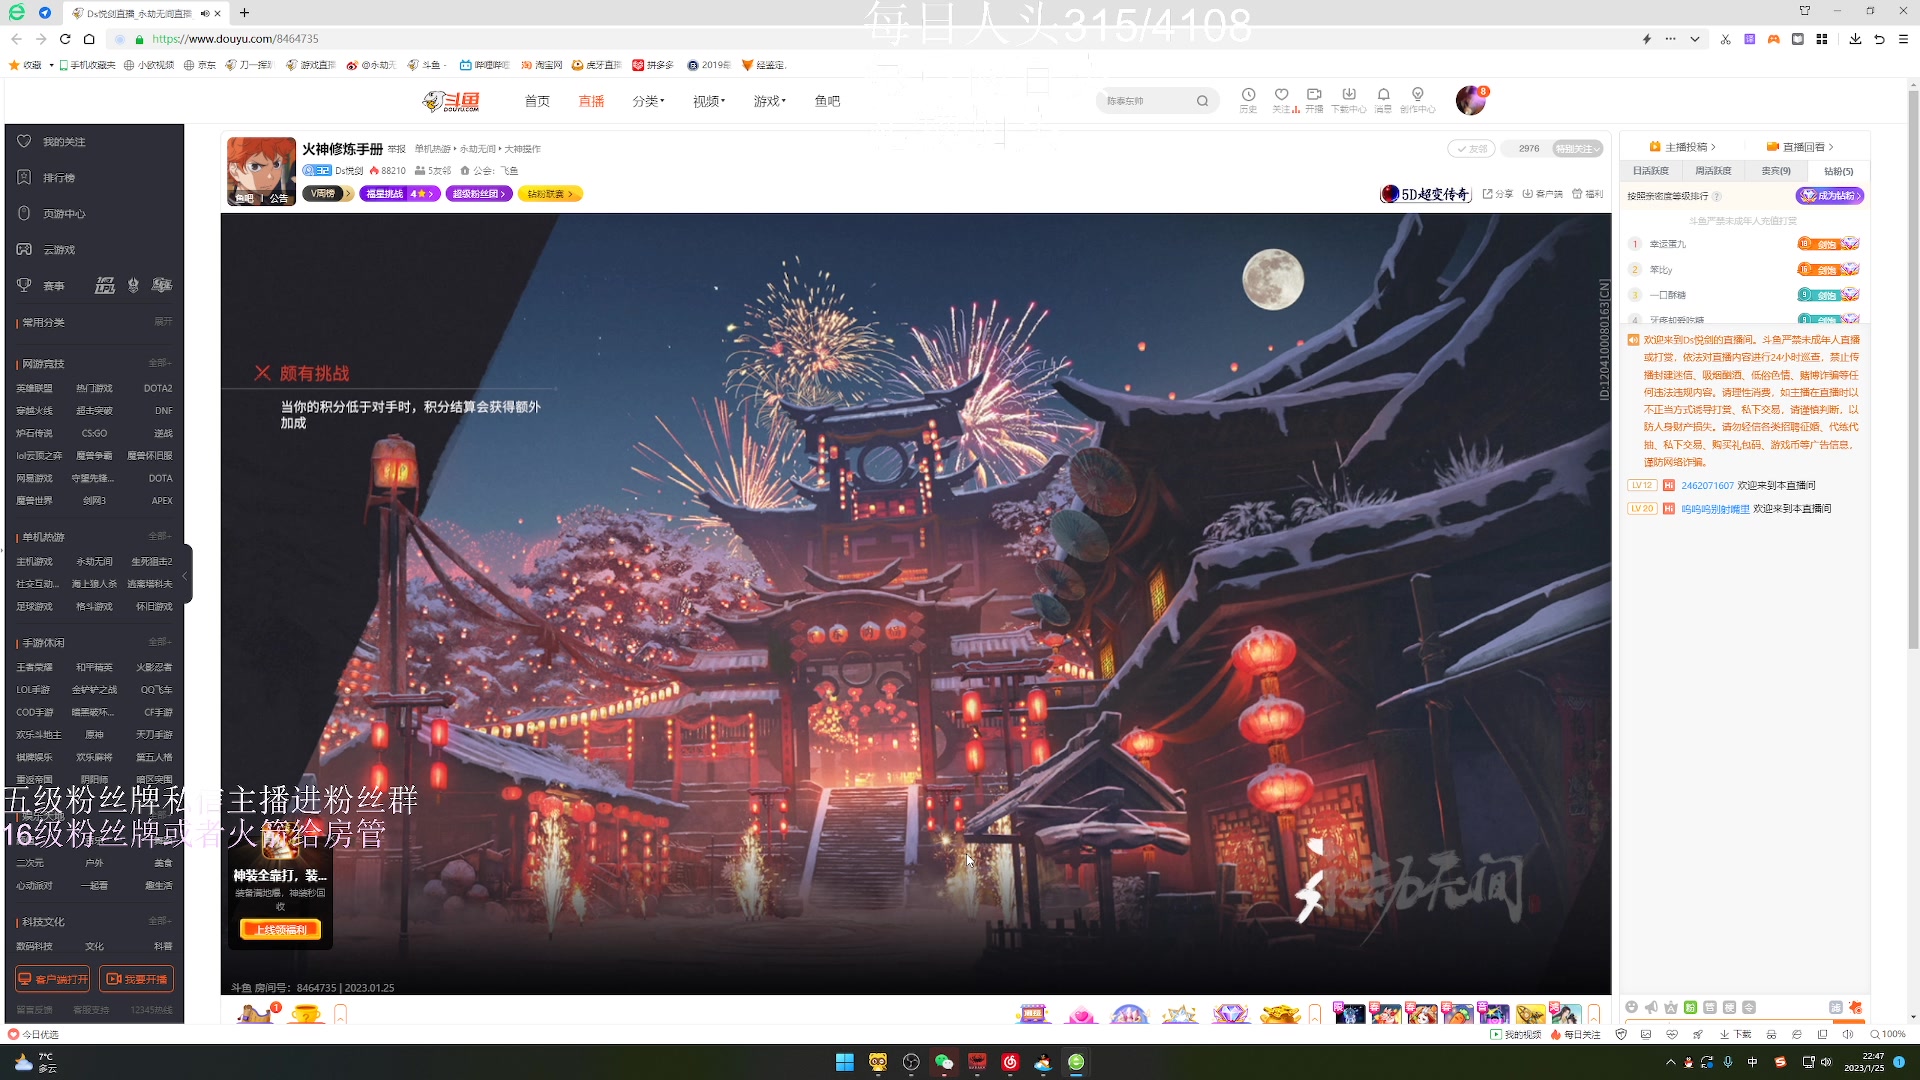This screenshot has width=1920, height=1080.
Task: Select the green fan badge icon in chat toolbar
Action: (x=1690, y=1007)
